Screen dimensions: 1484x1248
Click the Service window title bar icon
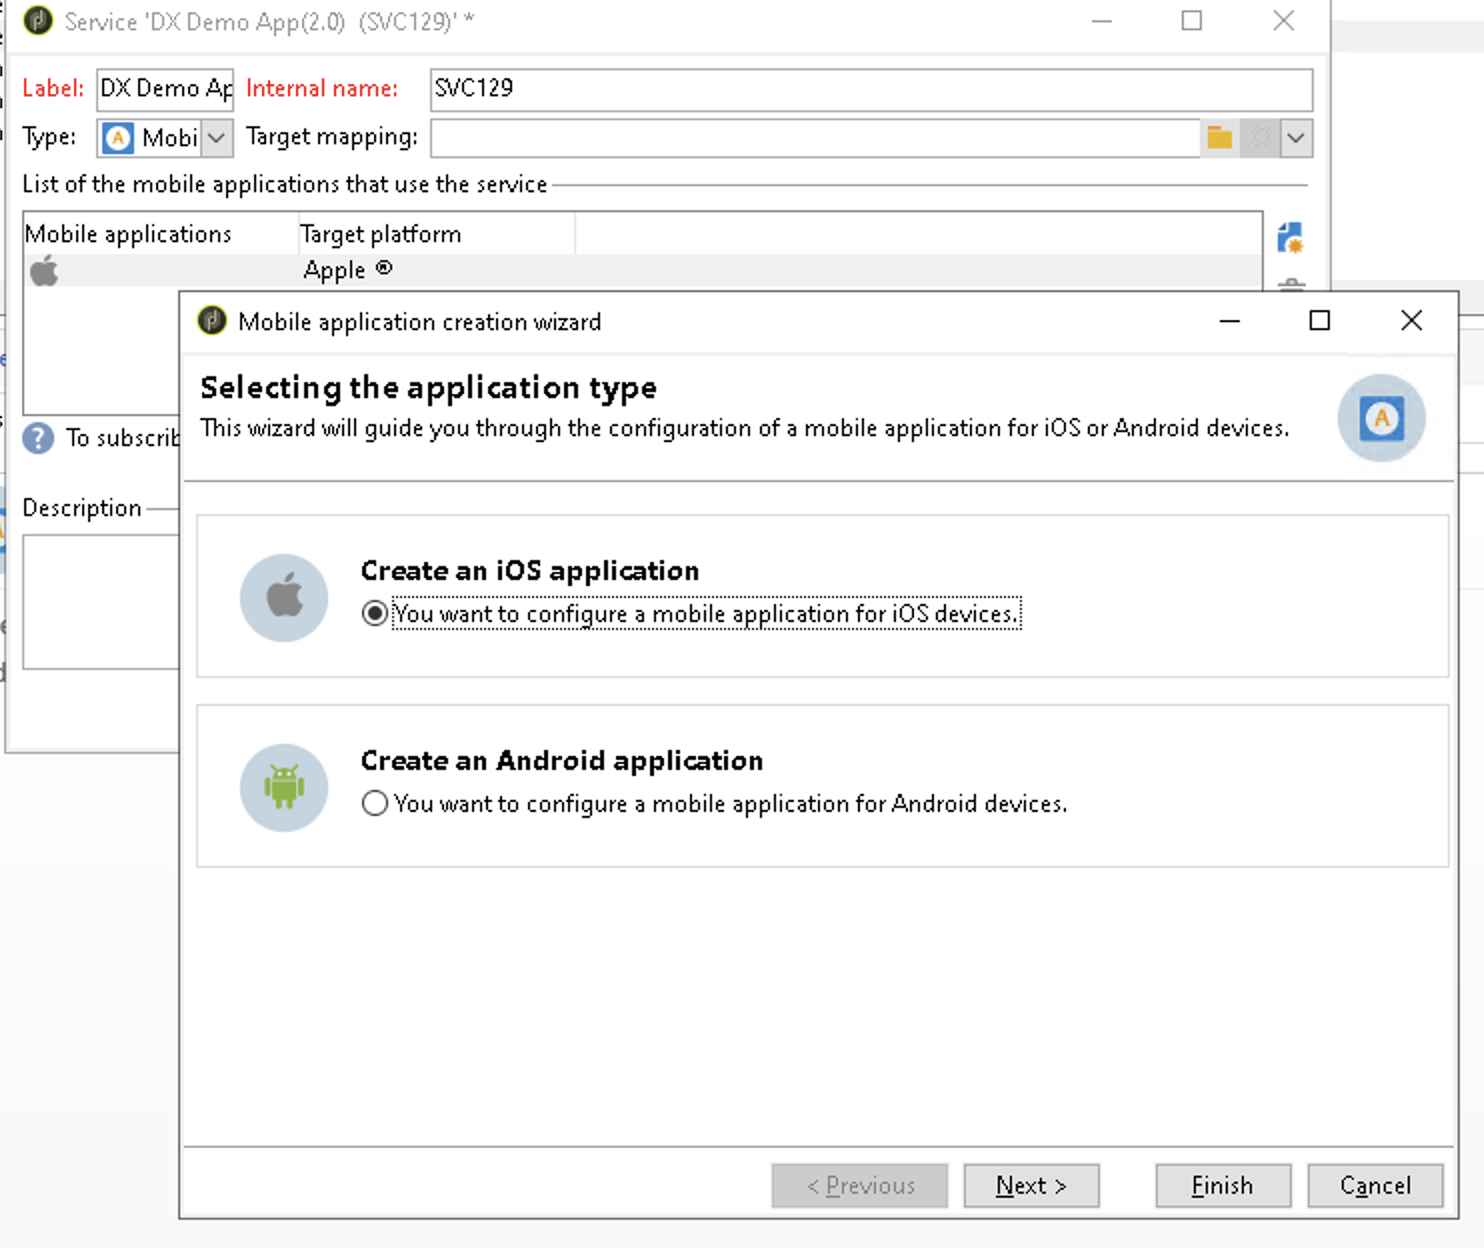[38, 21]
